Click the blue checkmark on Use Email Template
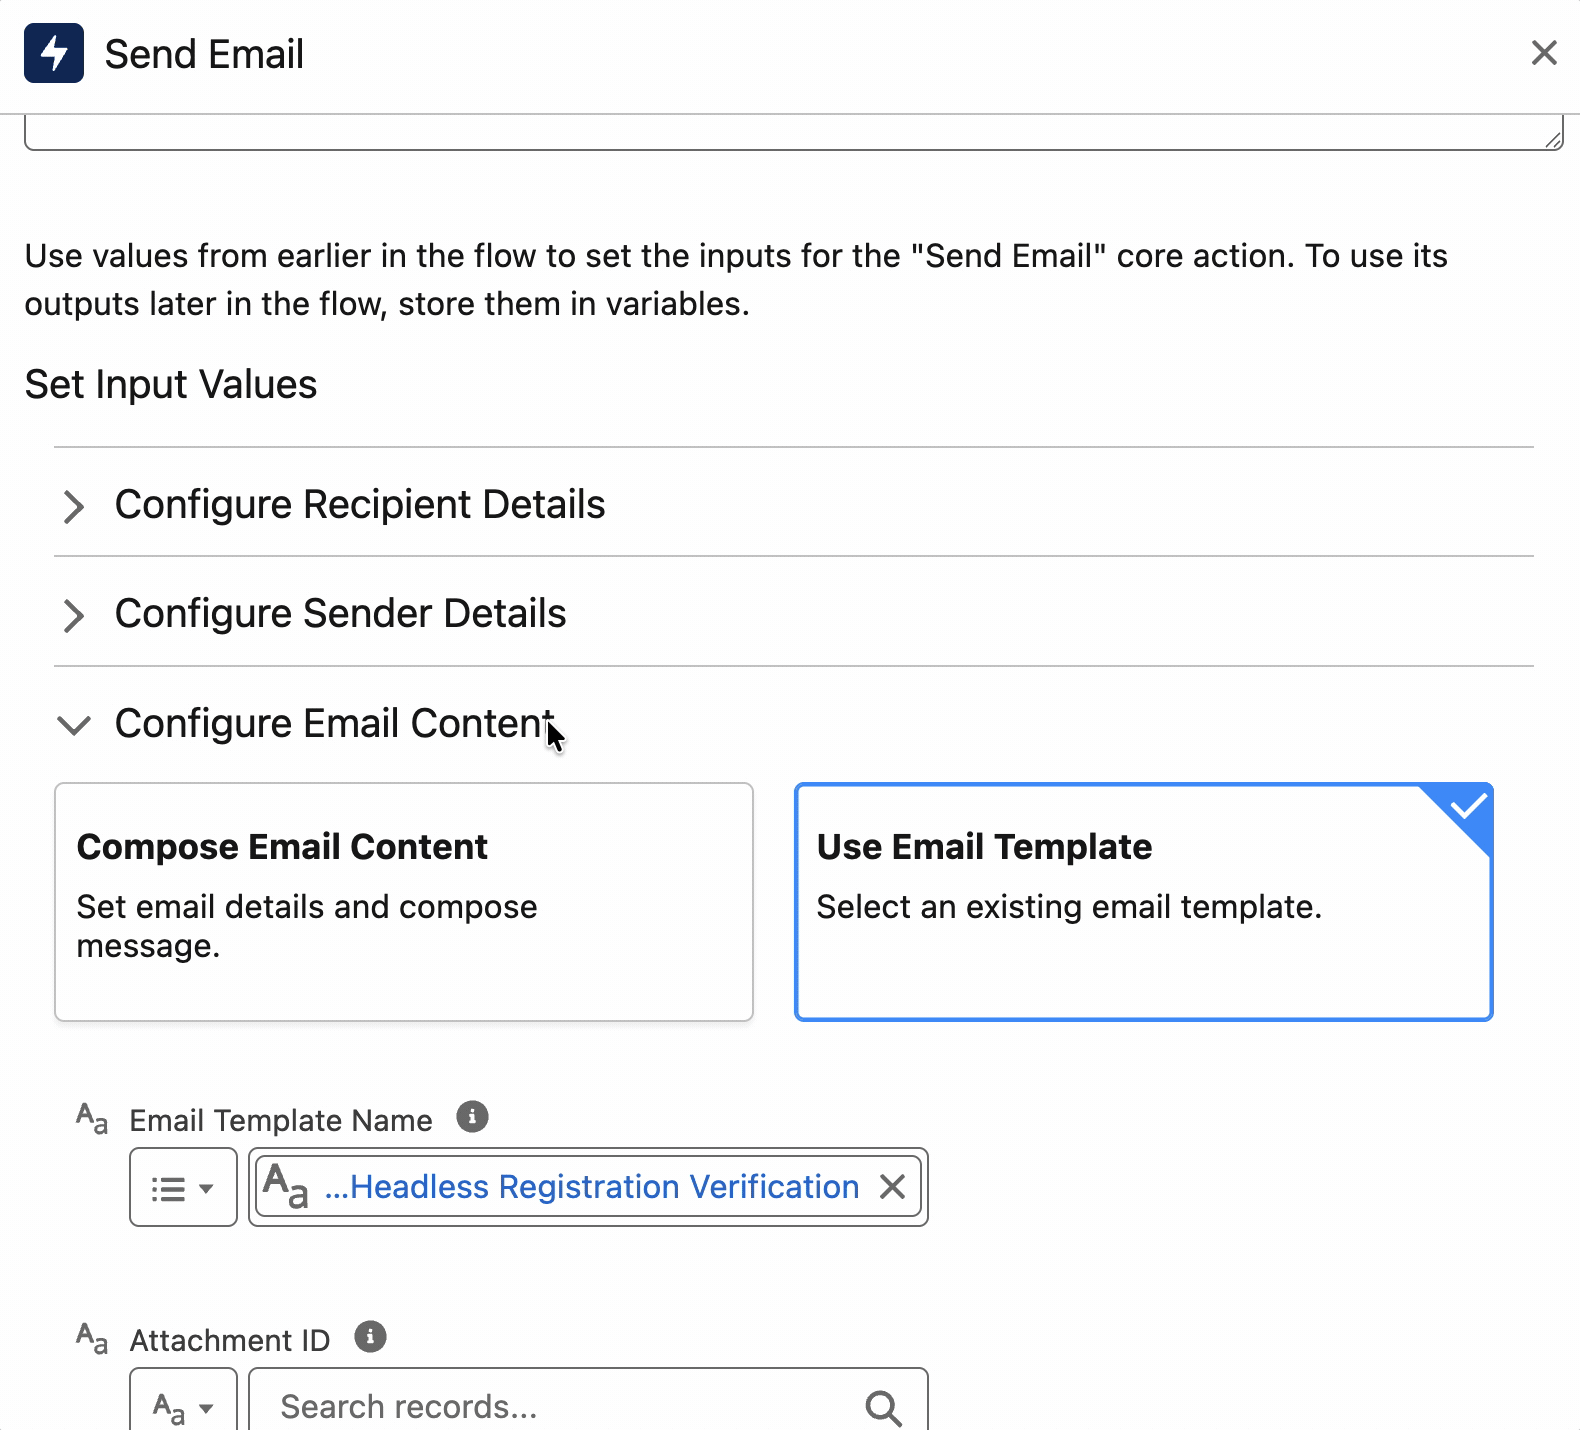 (1468, 806)
